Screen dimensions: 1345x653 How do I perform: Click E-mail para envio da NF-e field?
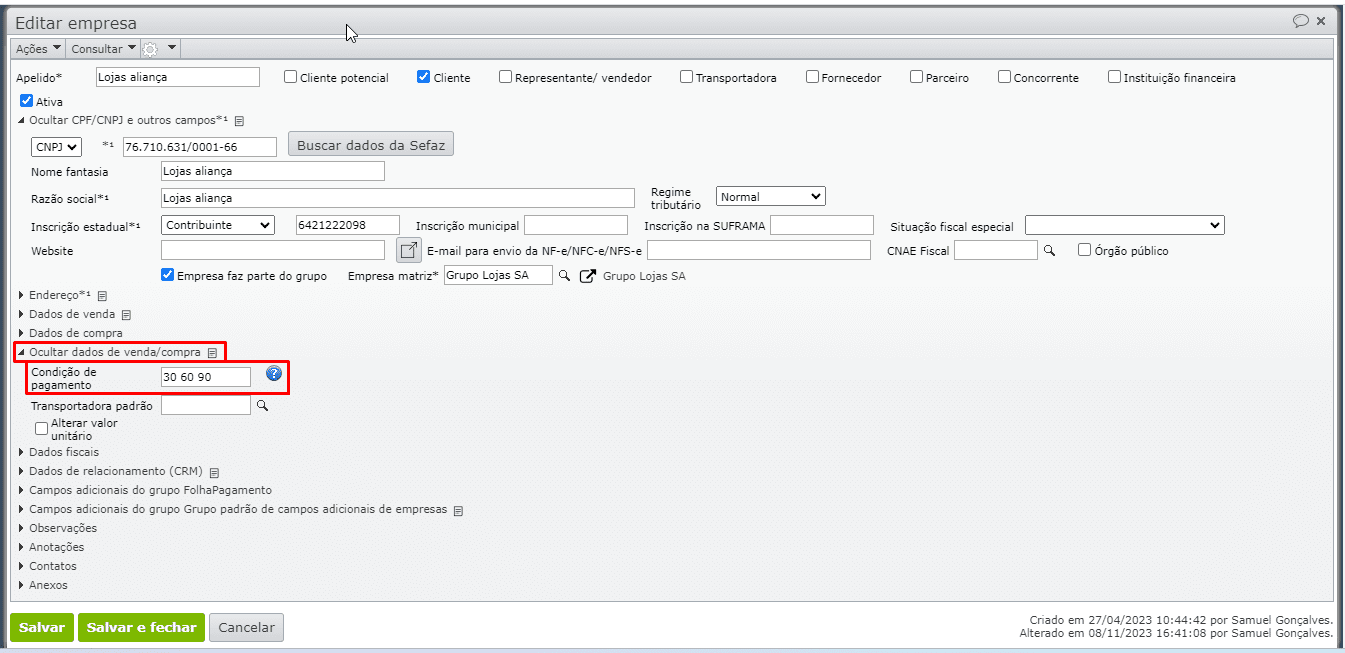click(759, 250)
